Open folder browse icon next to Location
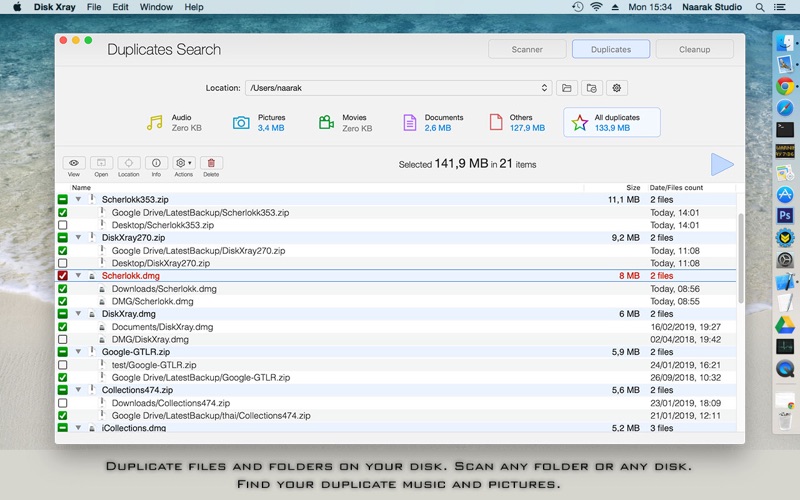 [566, 88]
